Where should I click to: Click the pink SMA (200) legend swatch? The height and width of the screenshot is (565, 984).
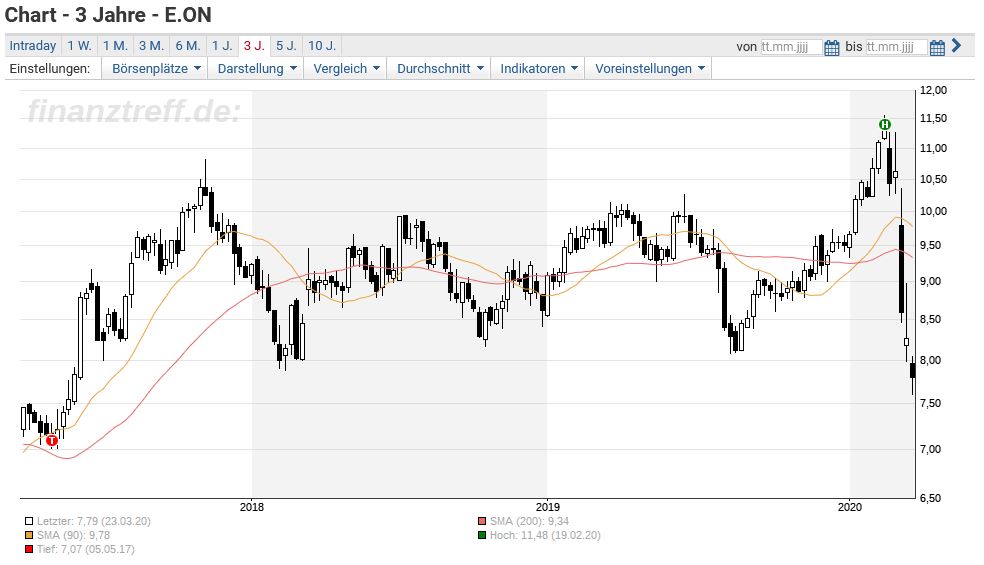pos(482,521)
